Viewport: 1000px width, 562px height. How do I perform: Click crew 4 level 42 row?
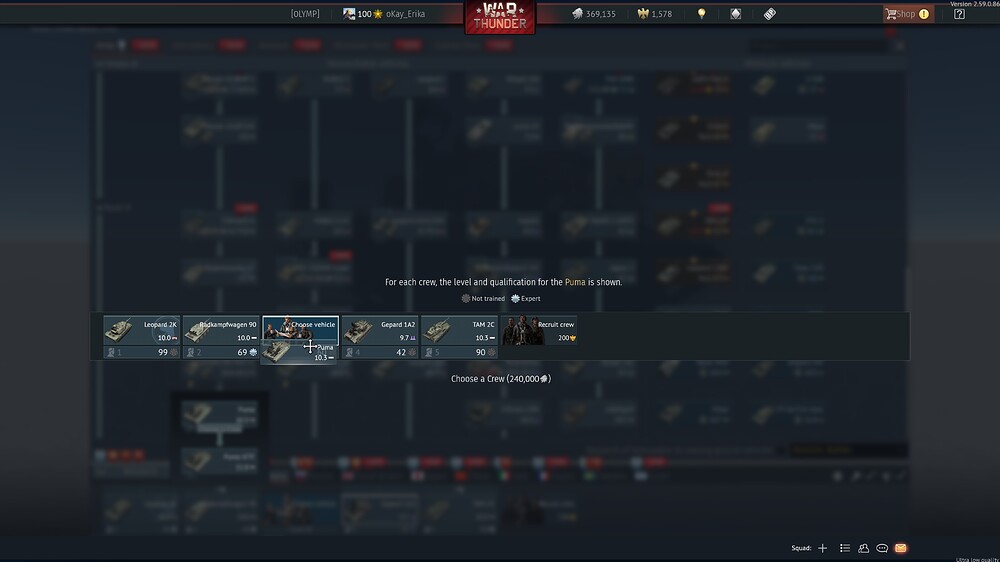pos(380,352)
